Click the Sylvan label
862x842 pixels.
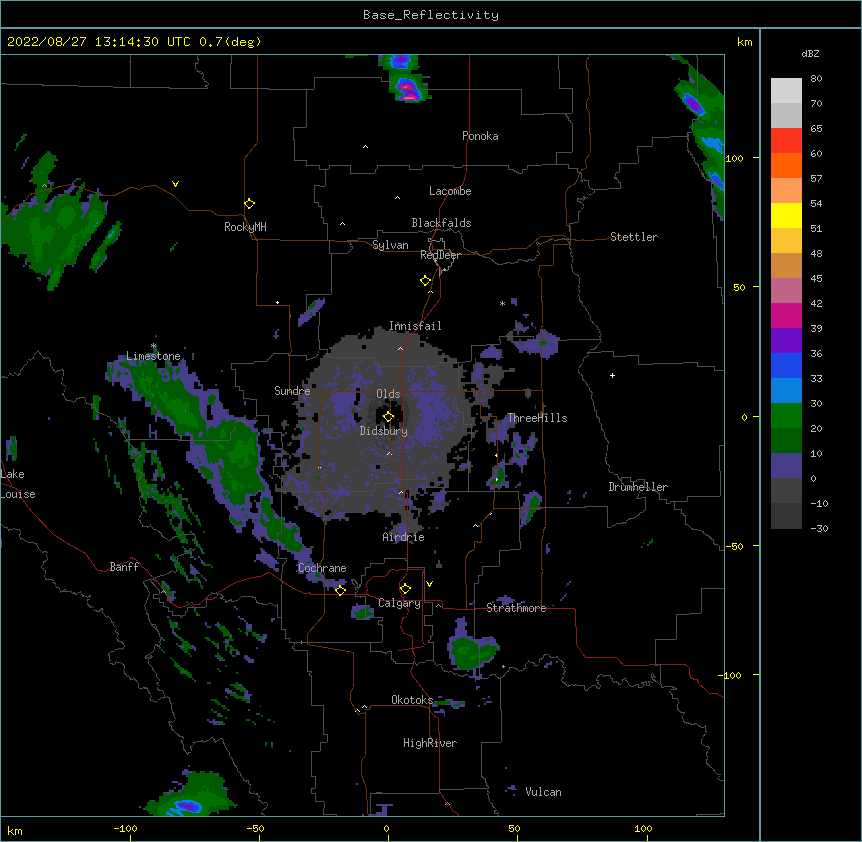[x=390, y=245]
